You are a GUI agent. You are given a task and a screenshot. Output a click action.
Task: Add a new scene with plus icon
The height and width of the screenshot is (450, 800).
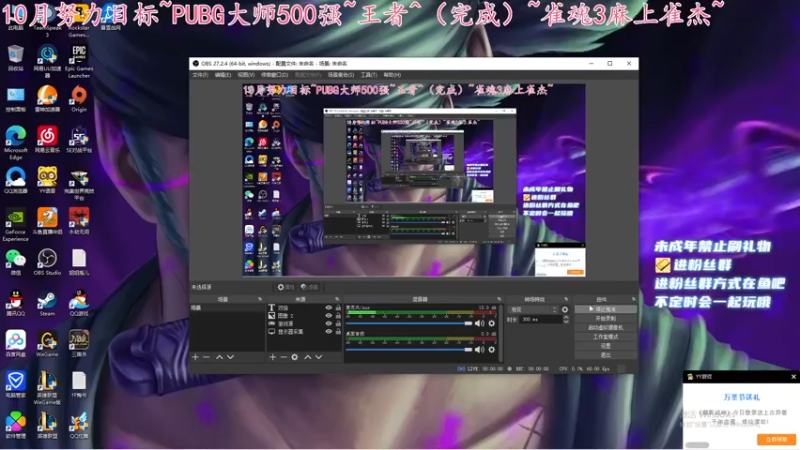coord(195,357)
